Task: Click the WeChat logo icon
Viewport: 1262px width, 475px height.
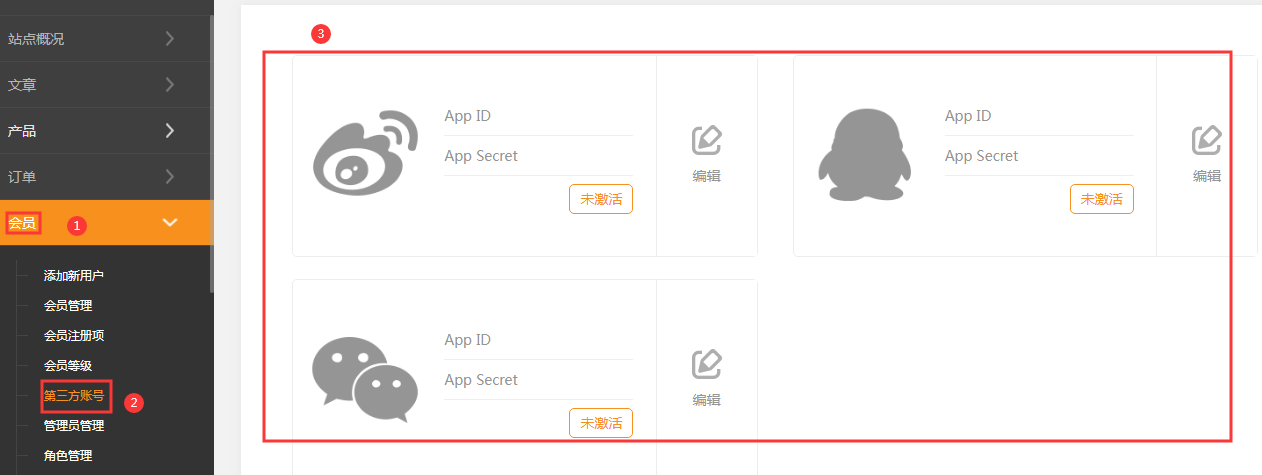Action: coord(365,378)
